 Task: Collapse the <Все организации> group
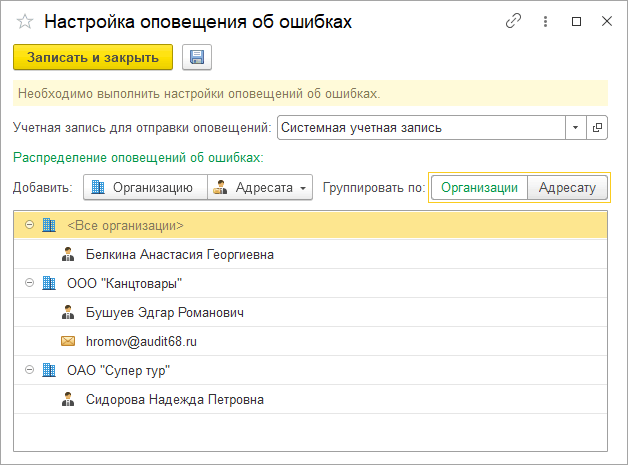pos(29,225)
